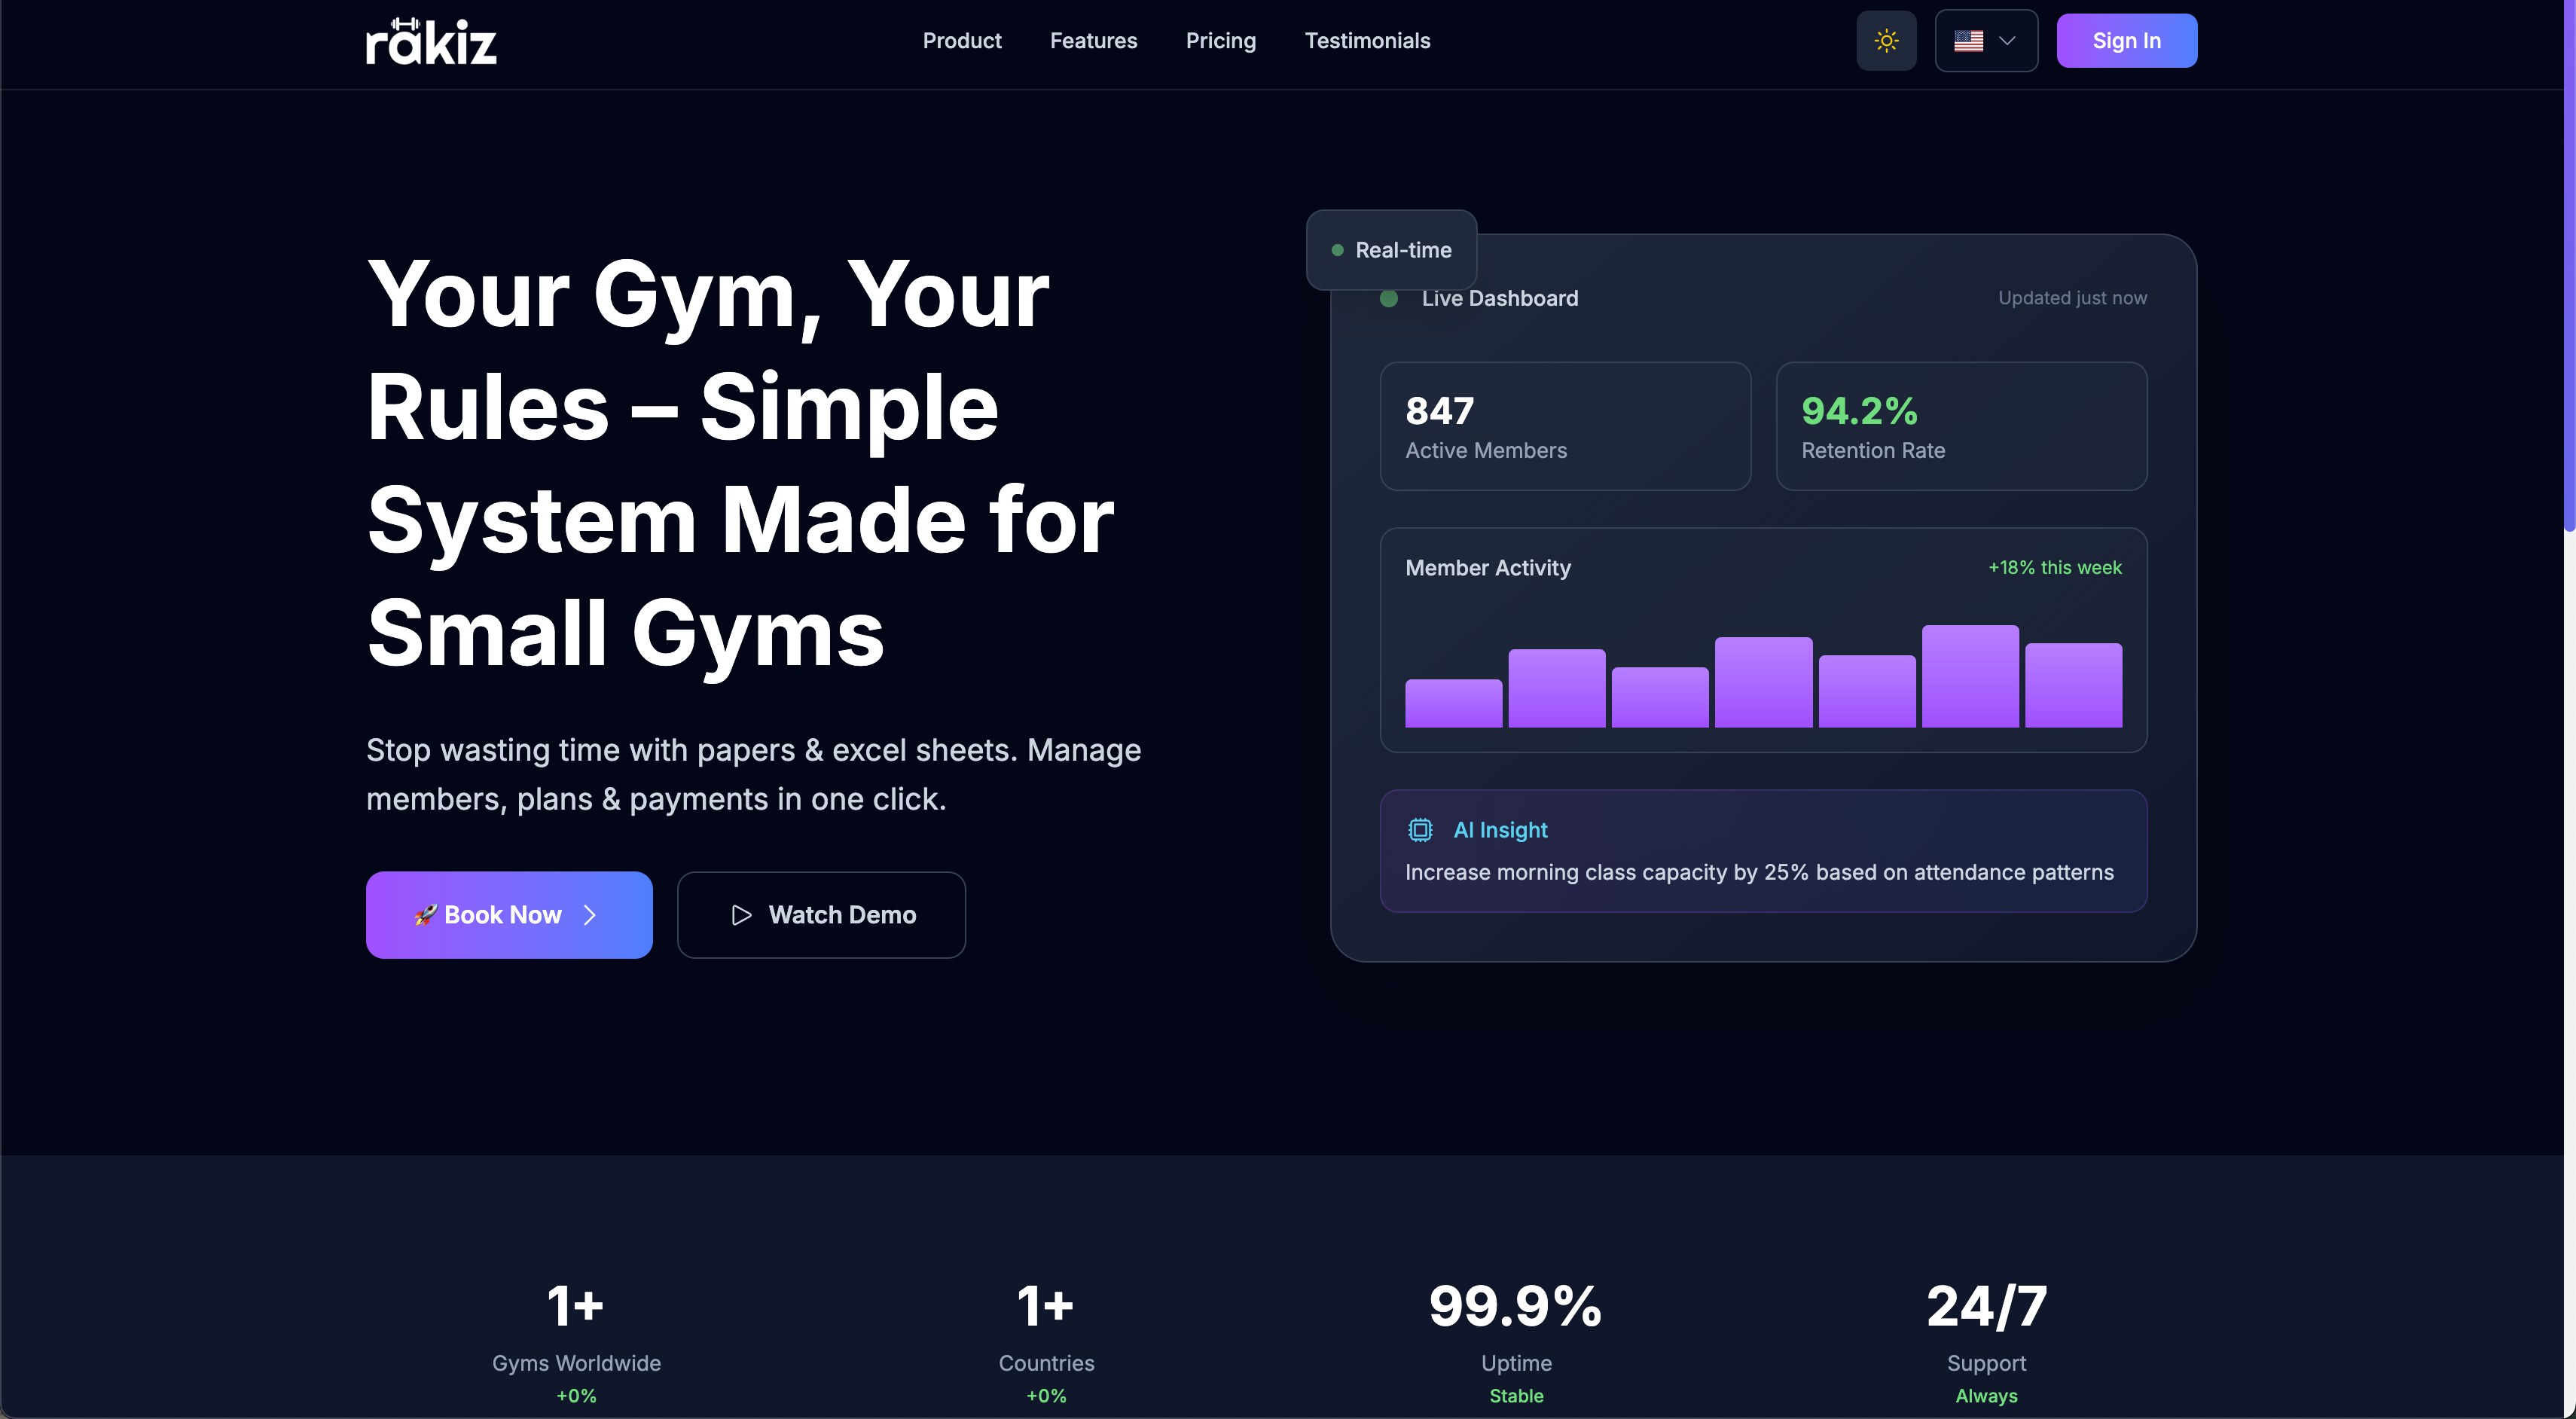Click the Watch Demo button
The width and height of the screenshot is (2576, 1419).
point(821,915)
